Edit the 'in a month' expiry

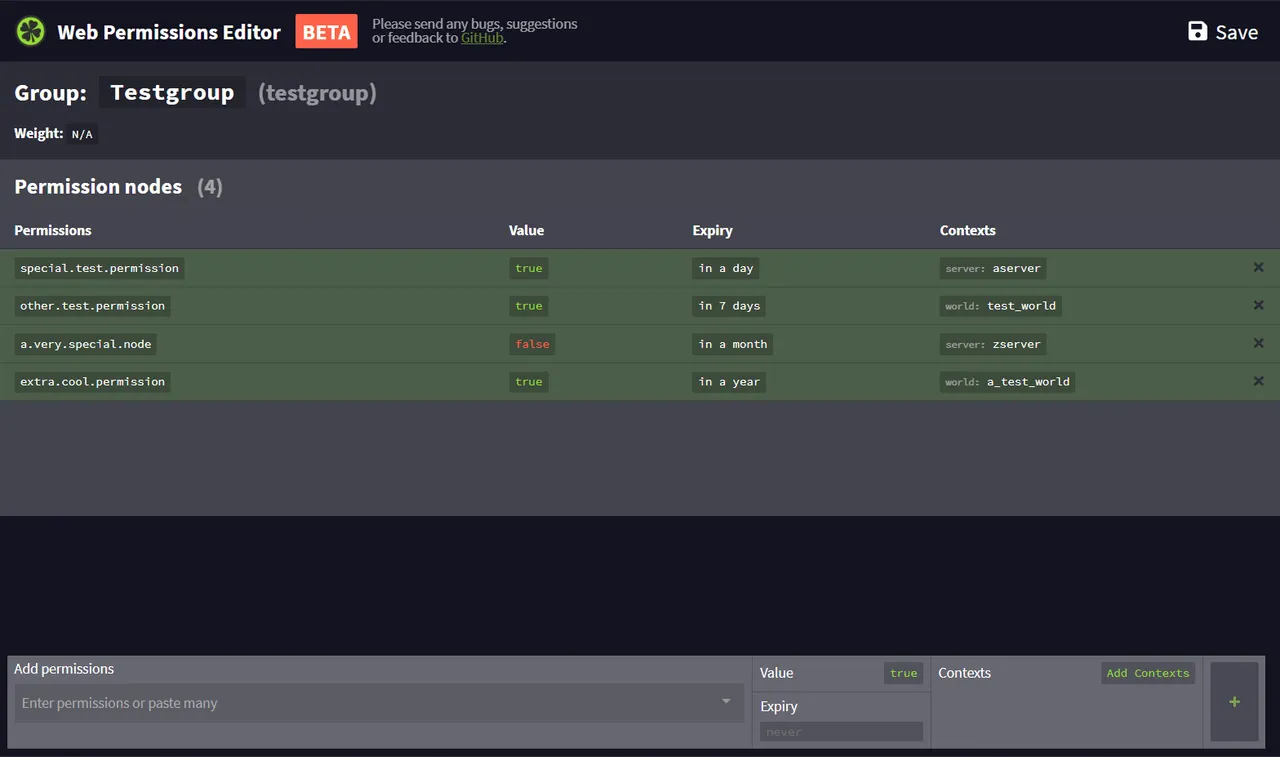coord(733,344)
